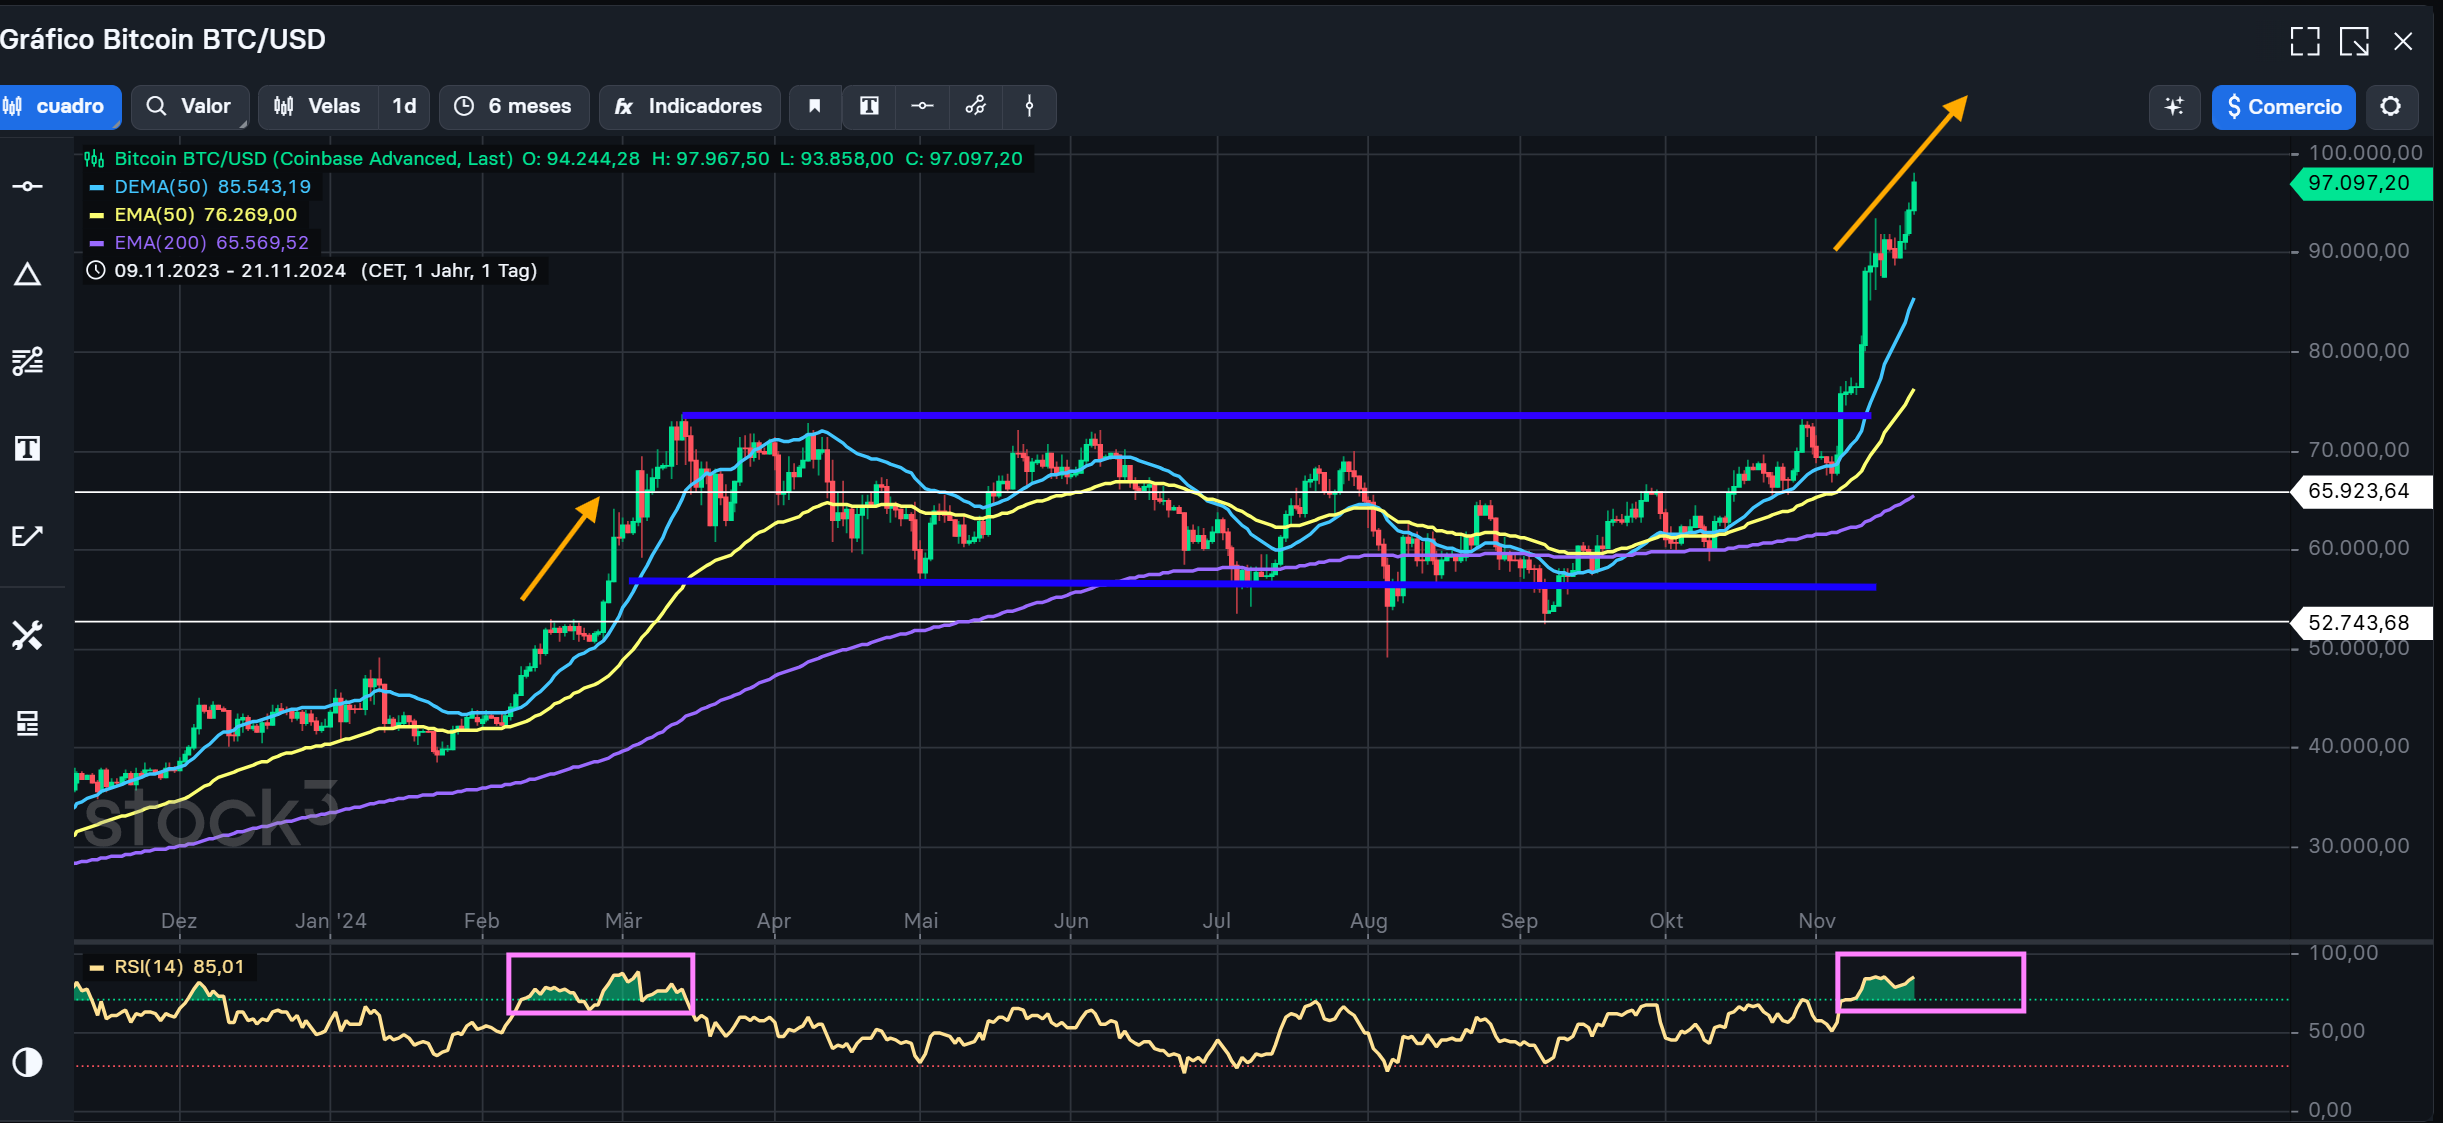
Task: Select the cuadro tab
Action: pyautogui.click(x=58, y=107)
